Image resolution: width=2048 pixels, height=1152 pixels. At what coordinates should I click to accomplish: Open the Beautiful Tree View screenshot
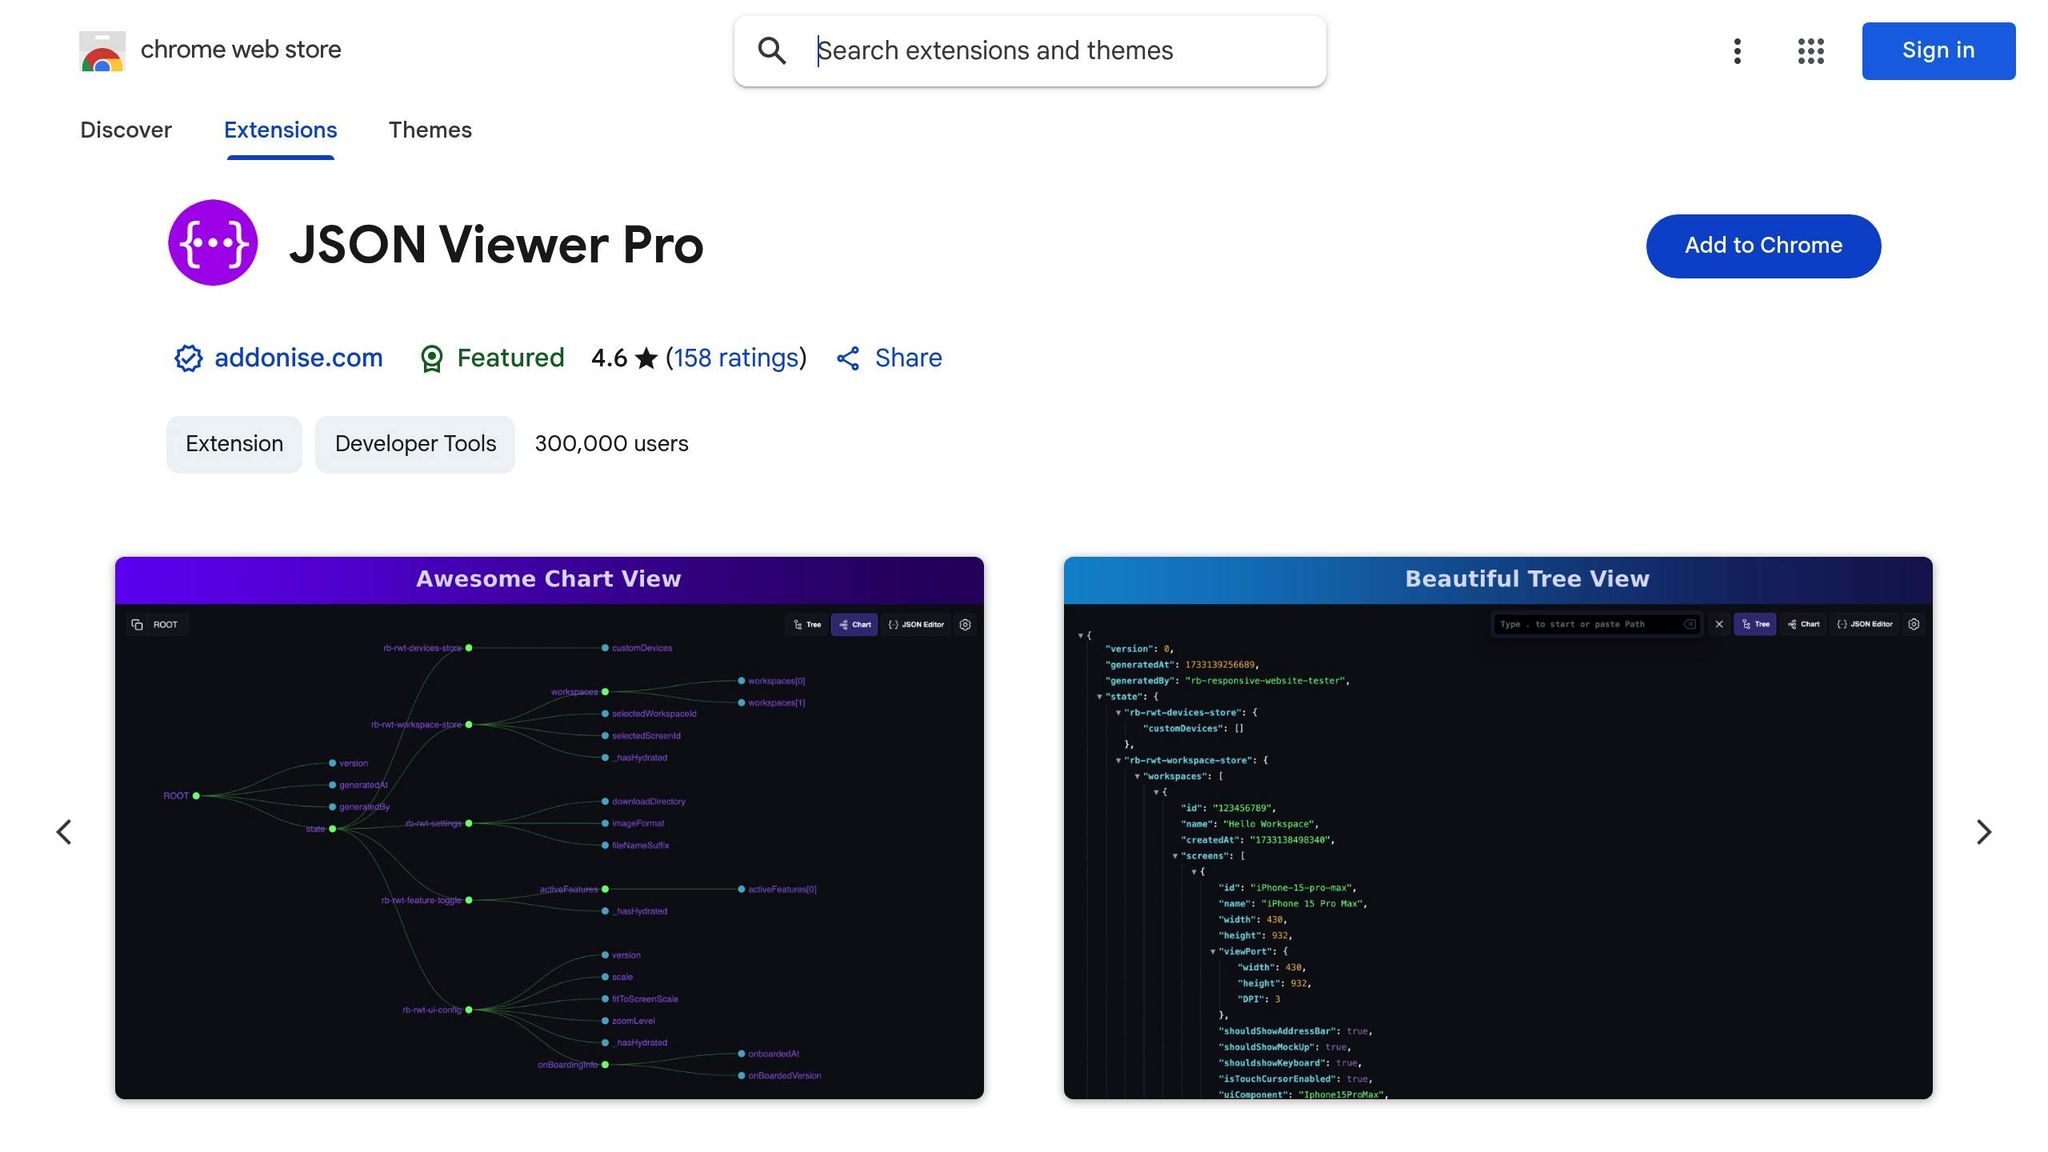click(1498, 828)
